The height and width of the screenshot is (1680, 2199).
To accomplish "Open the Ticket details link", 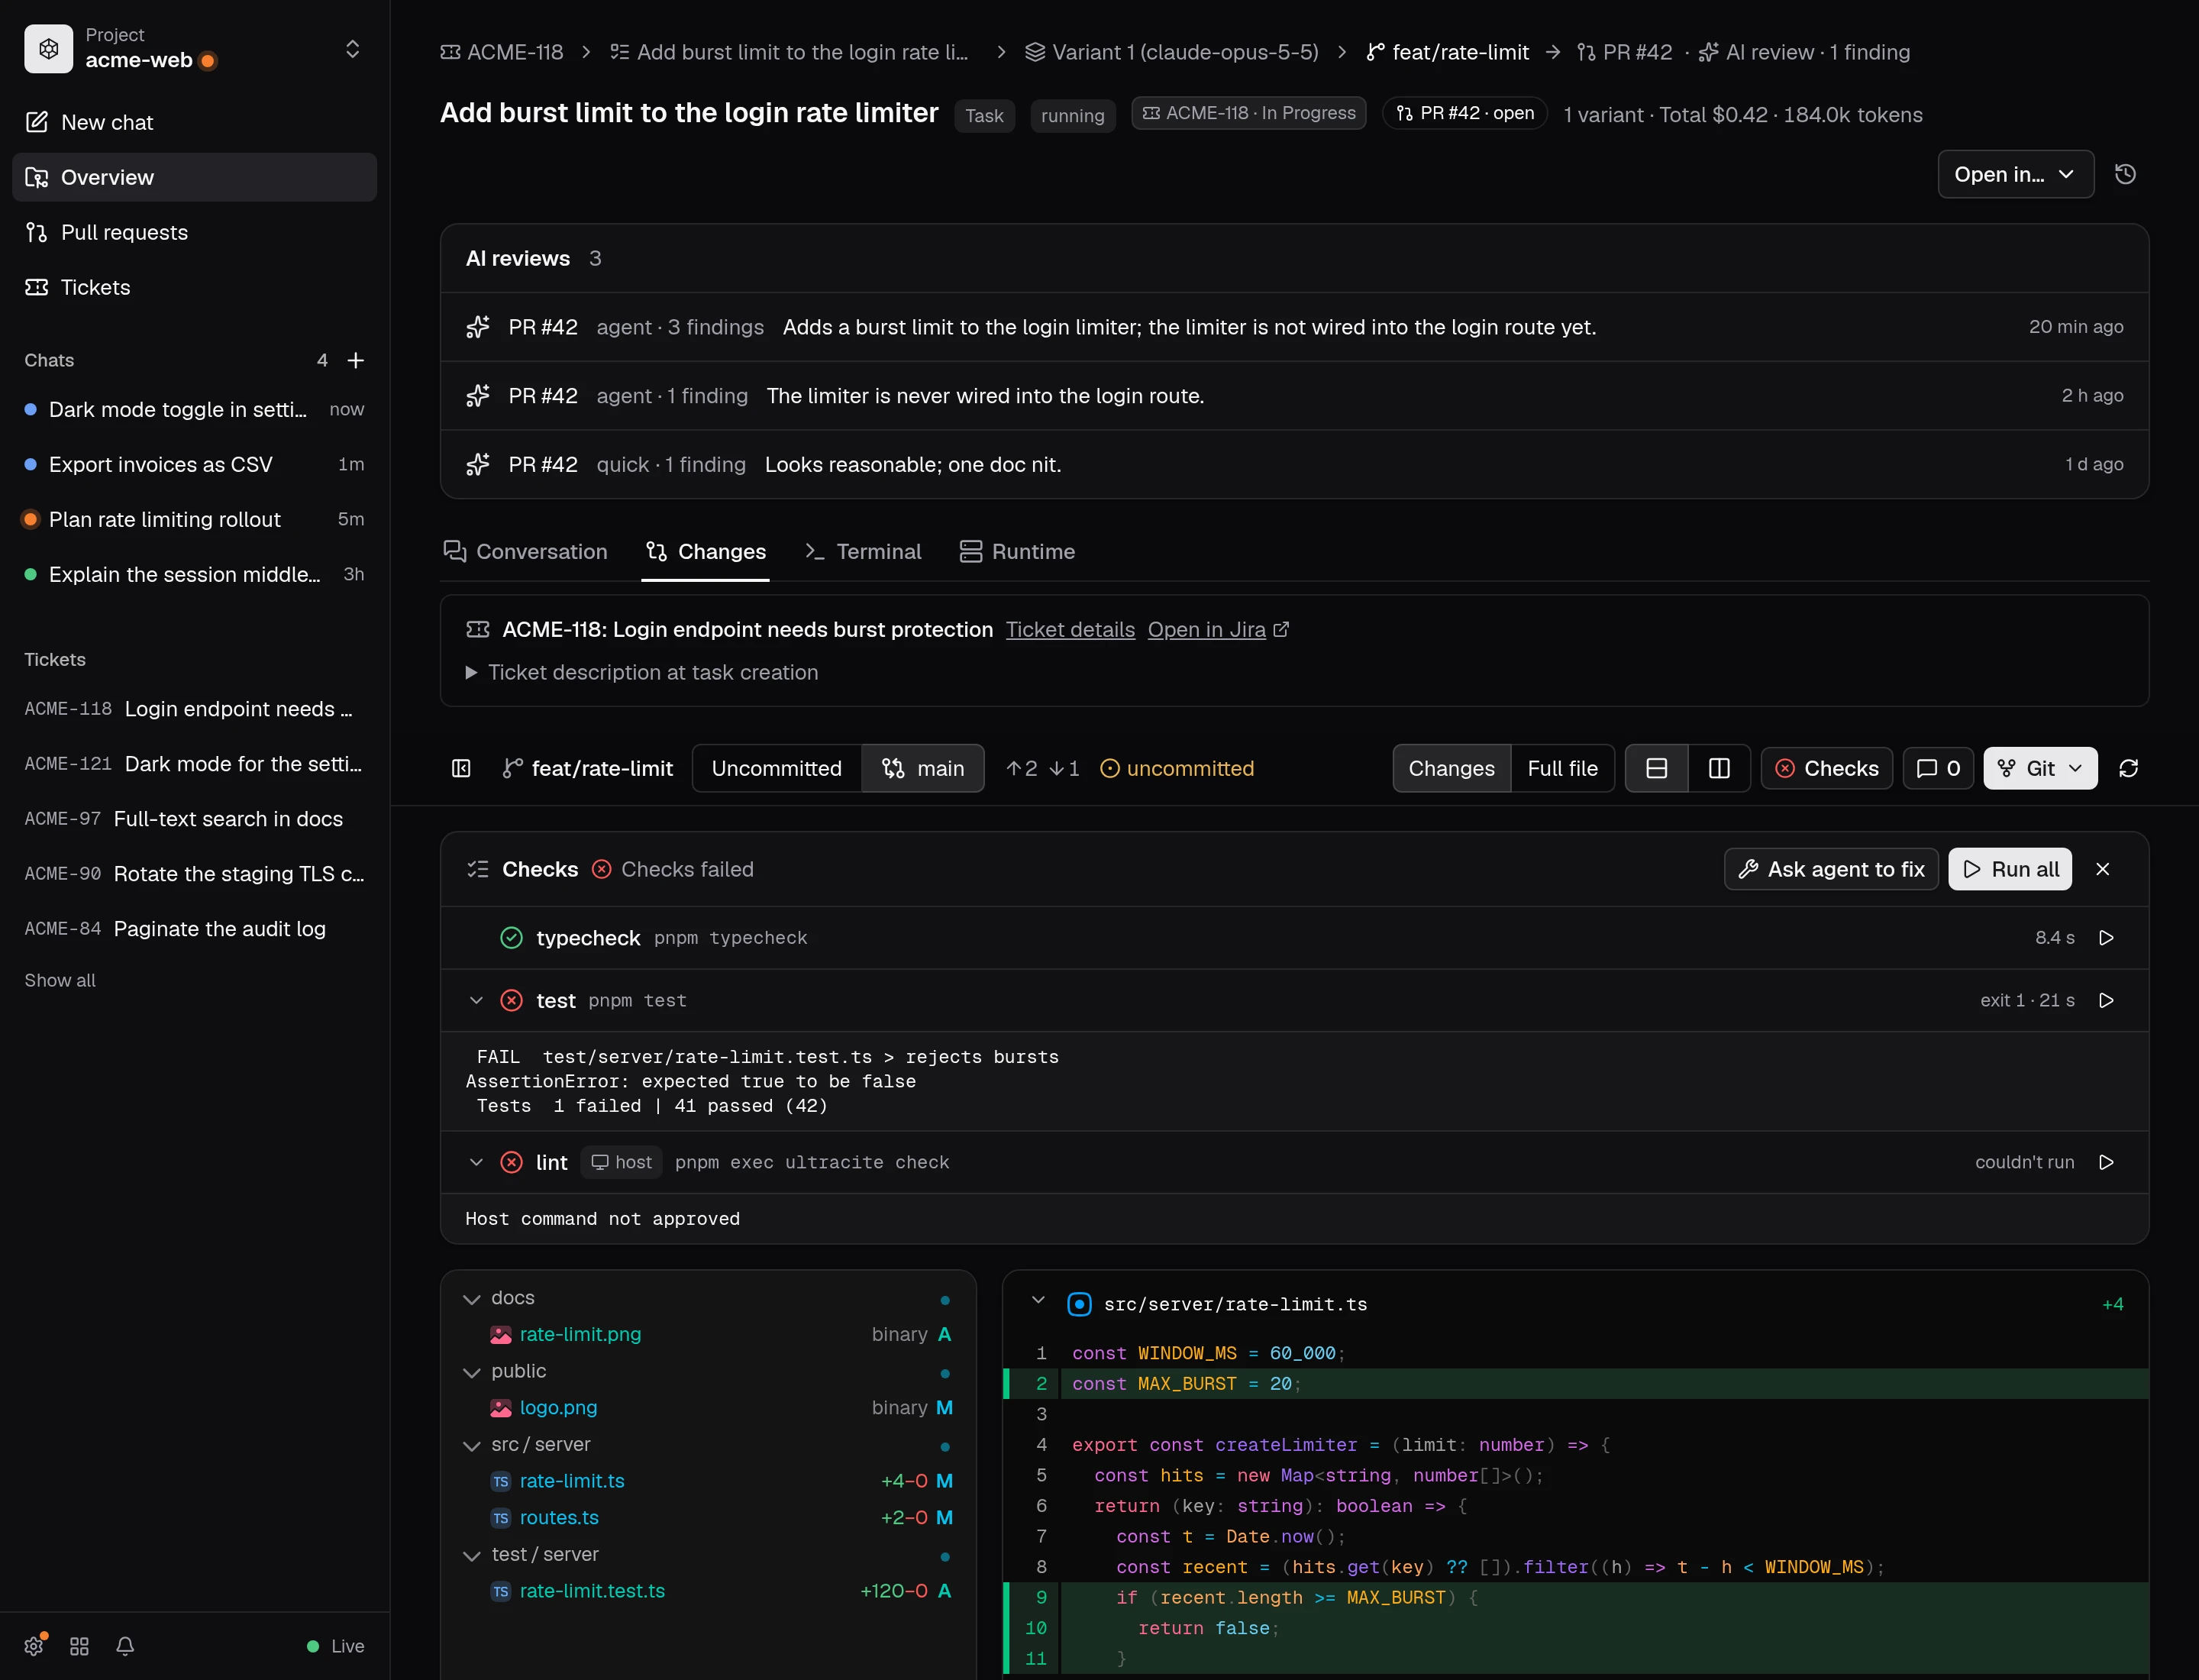I will click(1070, 629).
